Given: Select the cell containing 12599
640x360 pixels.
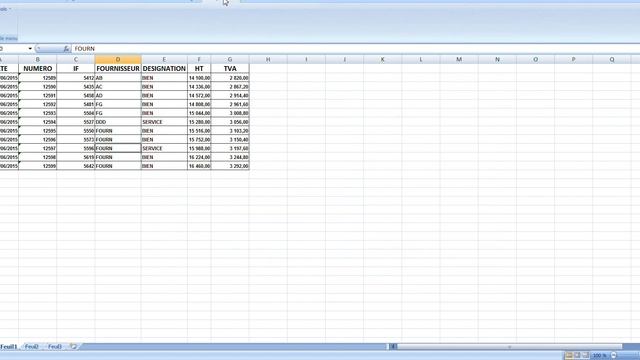Looking at the screenshot, I should [38, 166].
